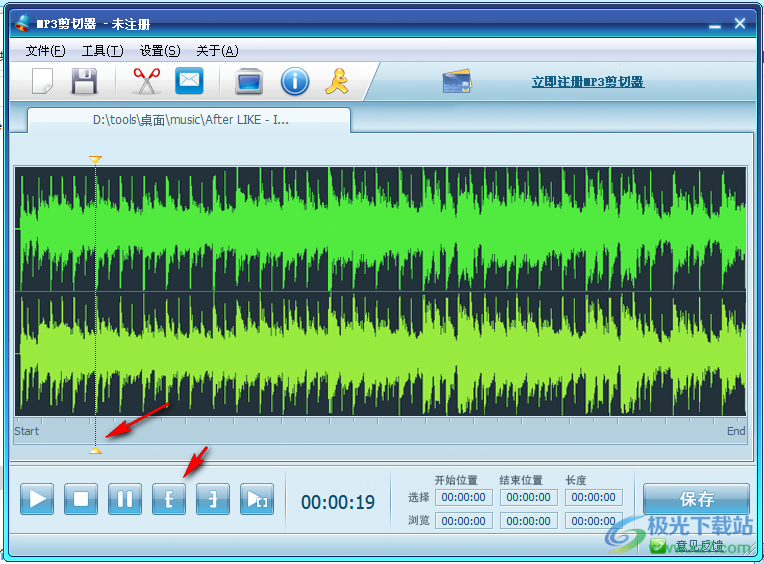Start playback with the play button
The height and width of the screenshot is (564, 764).
37,499
